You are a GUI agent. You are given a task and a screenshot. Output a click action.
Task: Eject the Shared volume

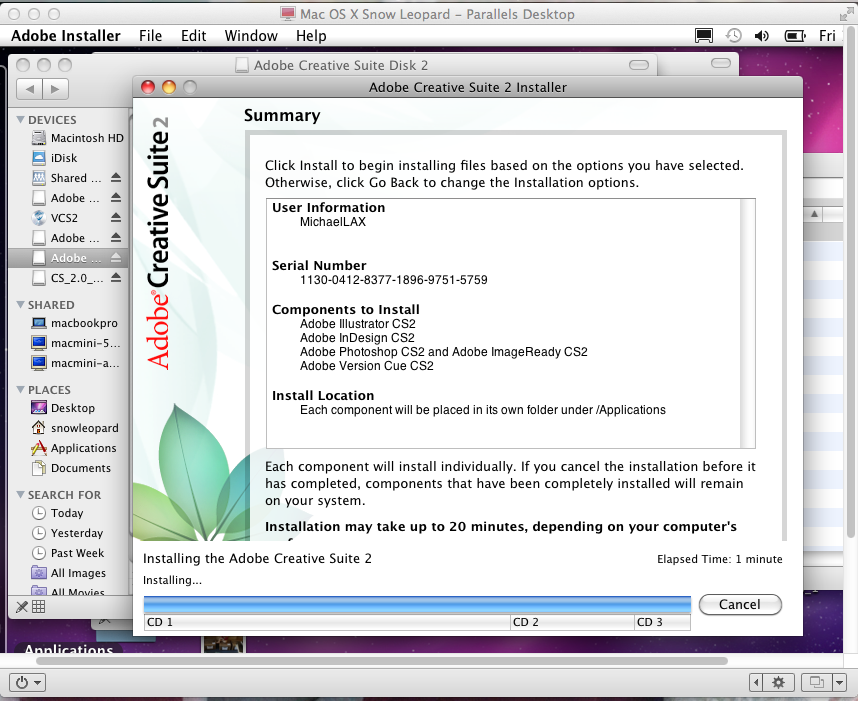pyautogui.click(x=115, y=178)
